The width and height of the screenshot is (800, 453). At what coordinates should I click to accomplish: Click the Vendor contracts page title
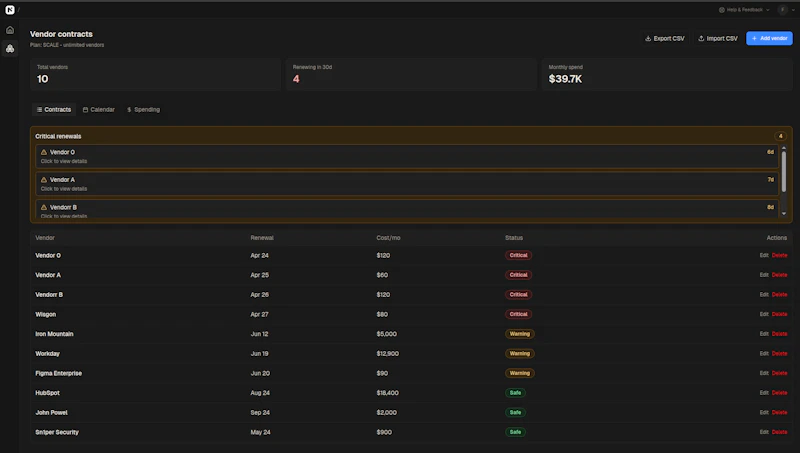coord(61,34)
